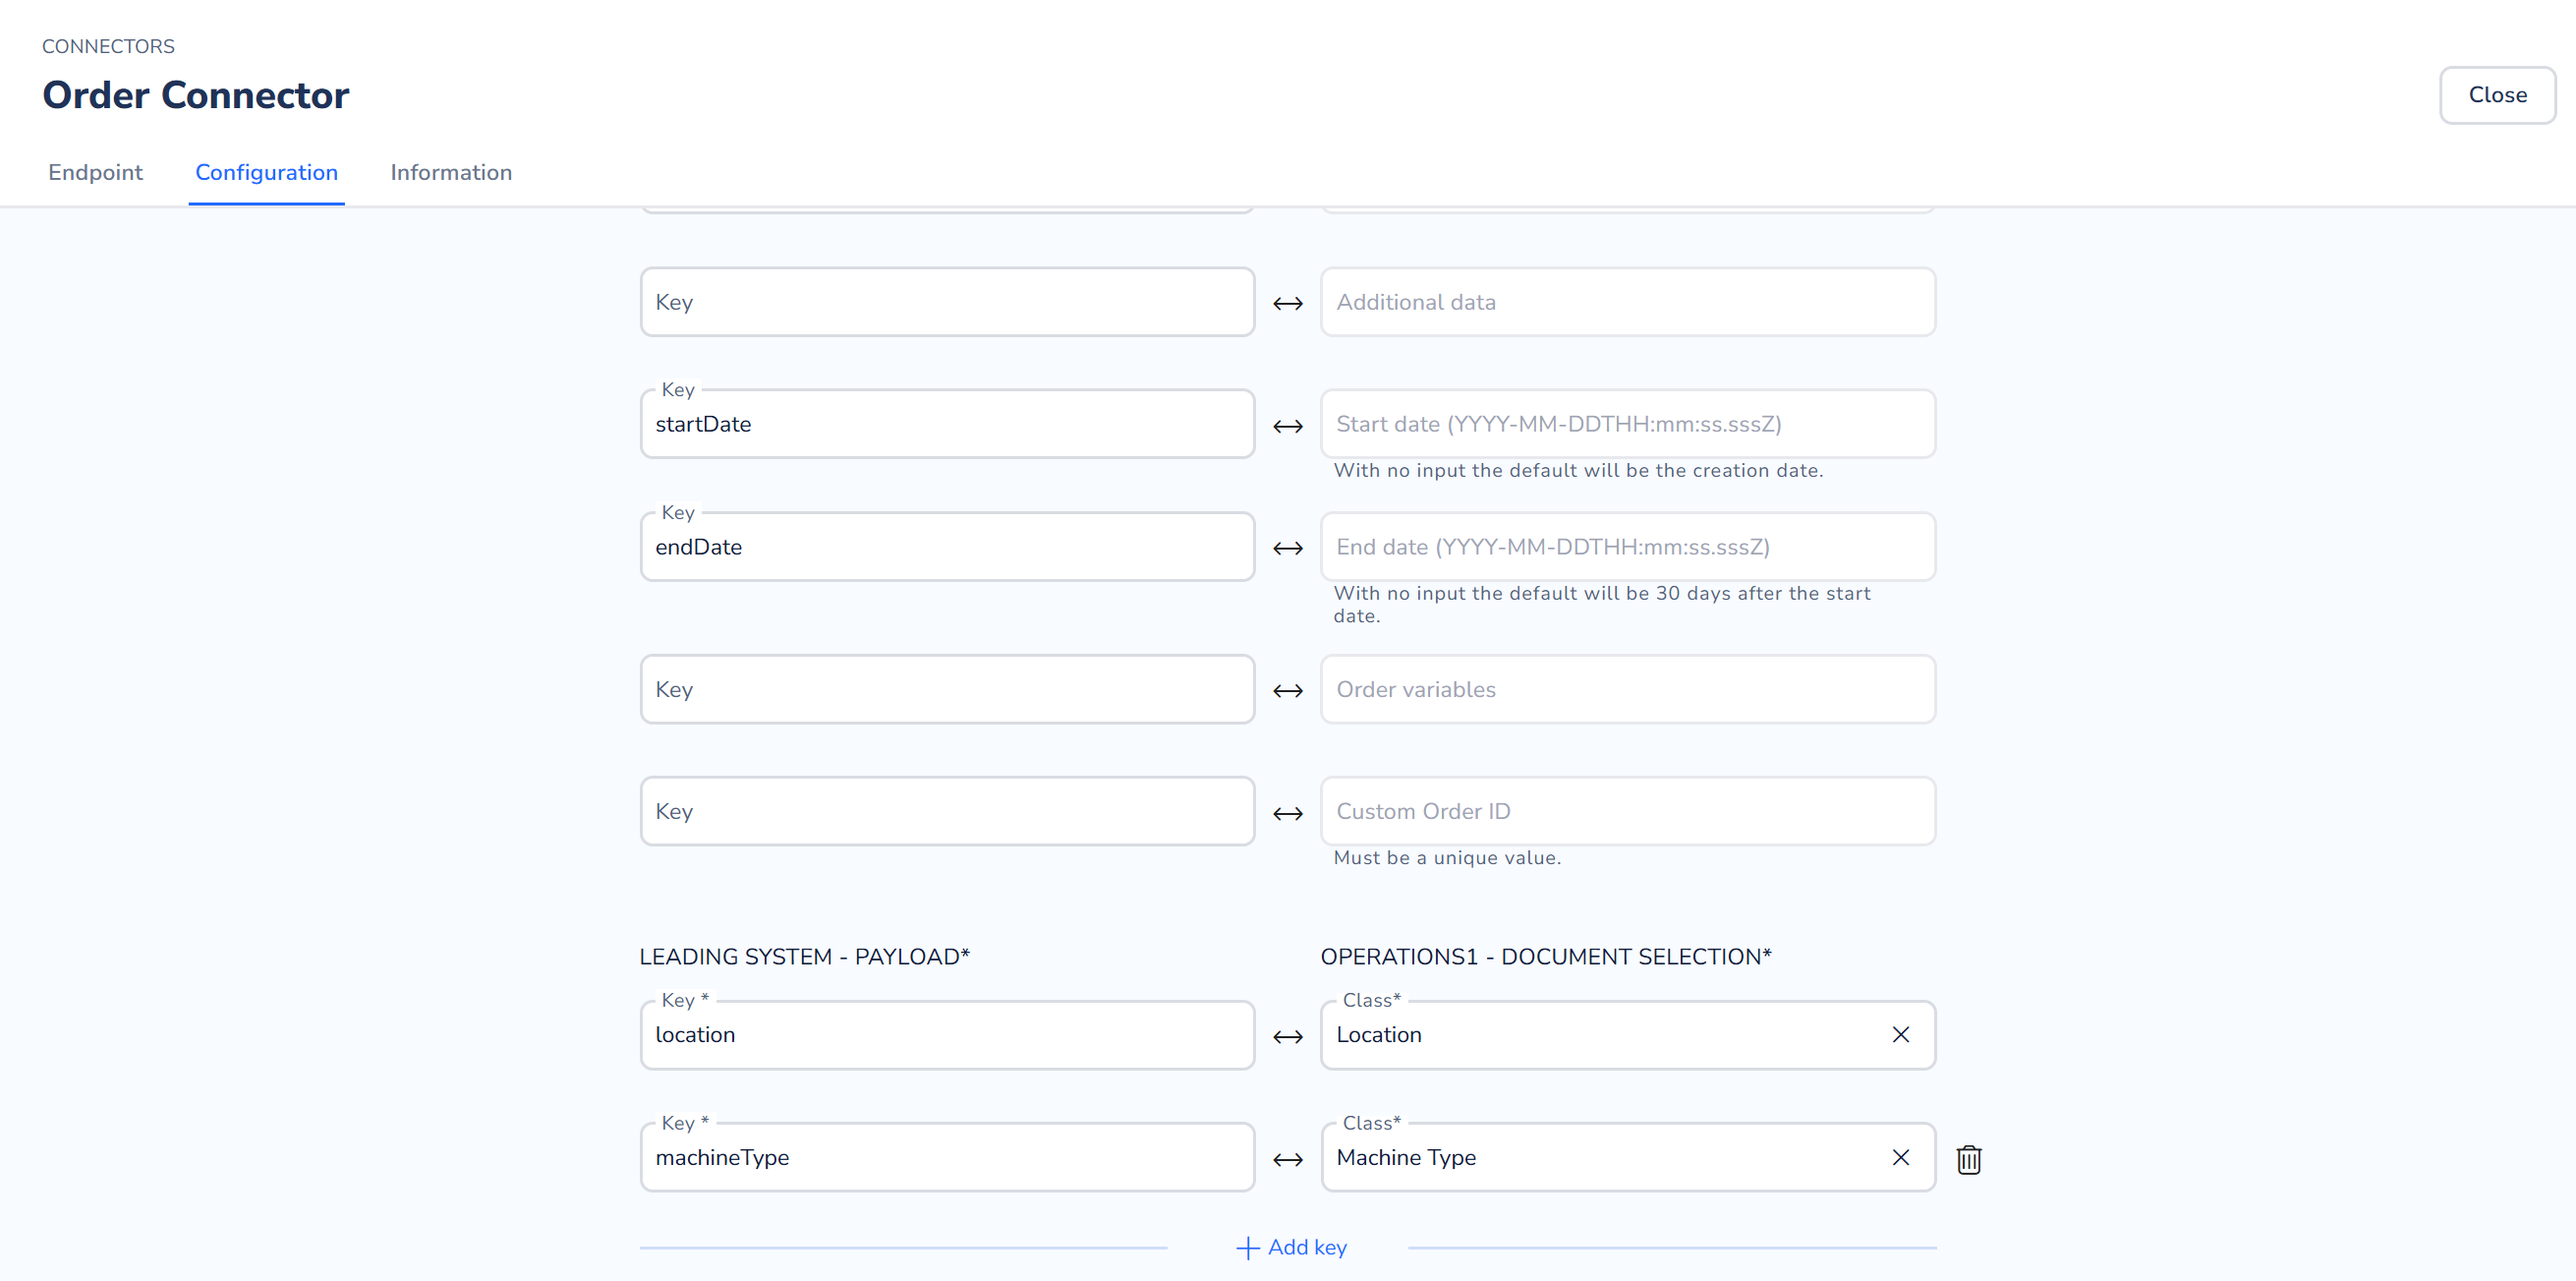
Task: Click the Start date placeholder field
Action: point(1627,424)
